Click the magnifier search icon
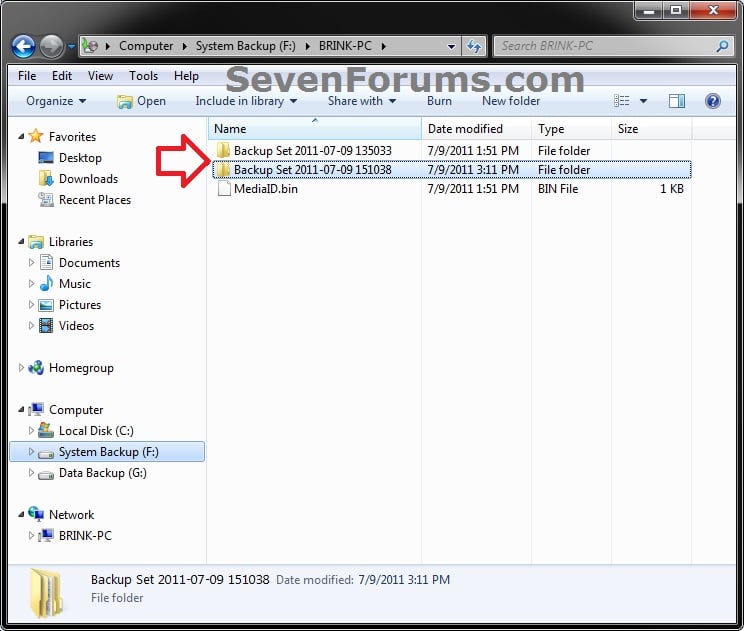The image size is (744, 631). pos(722,46)
